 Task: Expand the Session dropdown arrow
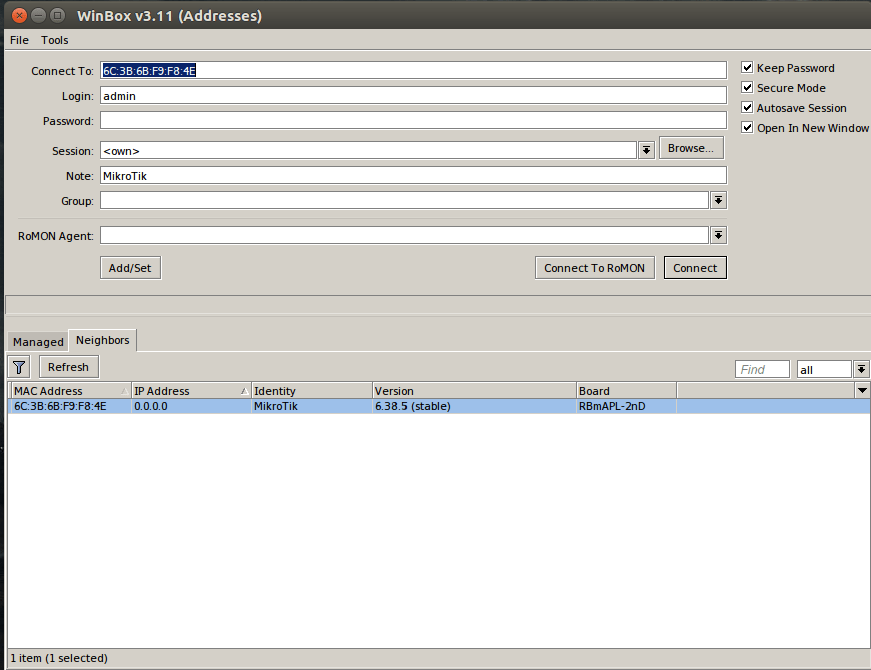(646, 150)
